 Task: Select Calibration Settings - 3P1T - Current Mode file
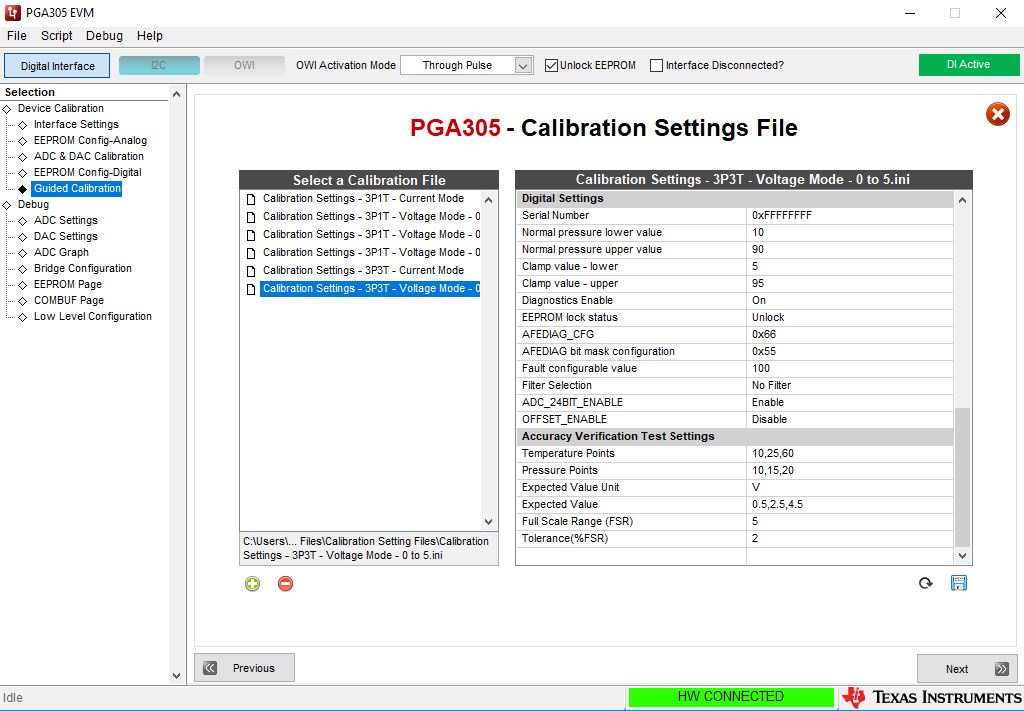coord(363,198)
